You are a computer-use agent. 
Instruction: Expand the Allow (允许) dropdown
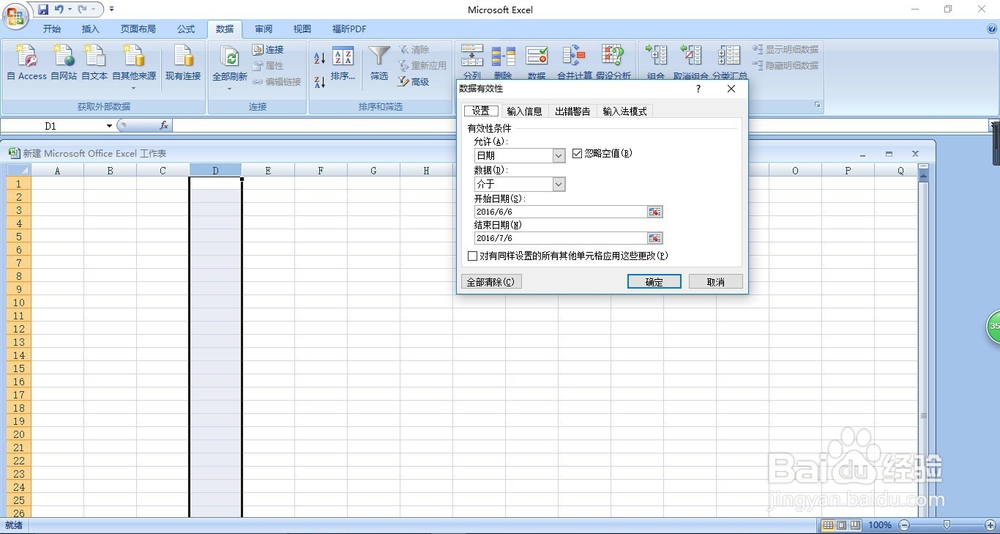coord(559,156)
